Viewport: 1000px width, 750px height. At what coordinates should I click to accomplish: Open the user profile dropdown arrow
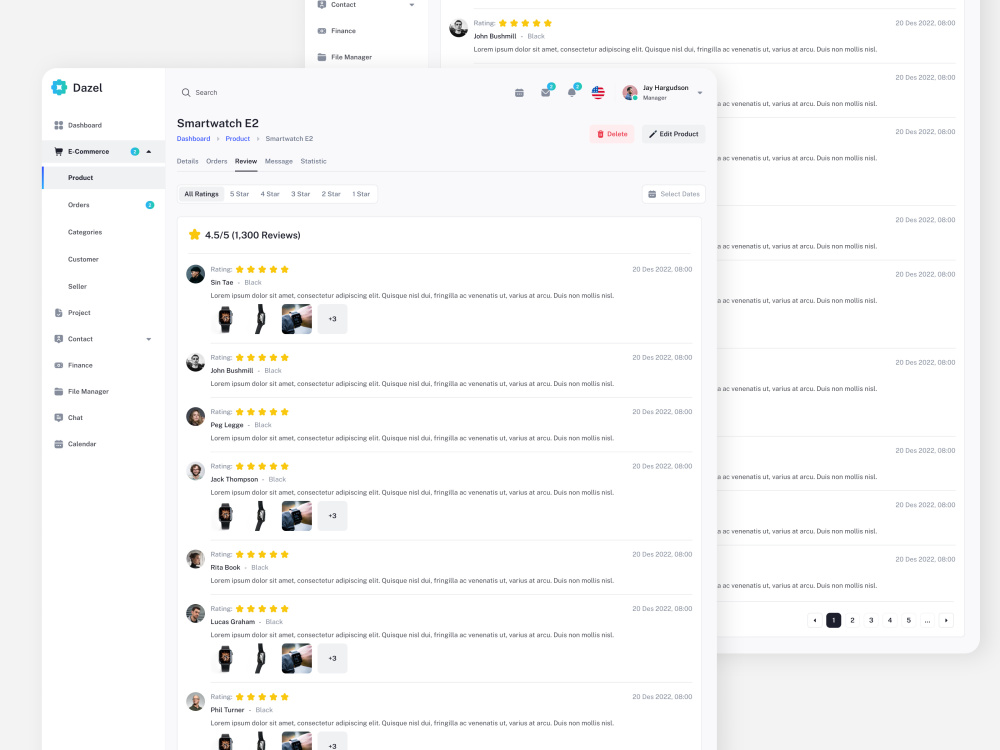[700, 93]
